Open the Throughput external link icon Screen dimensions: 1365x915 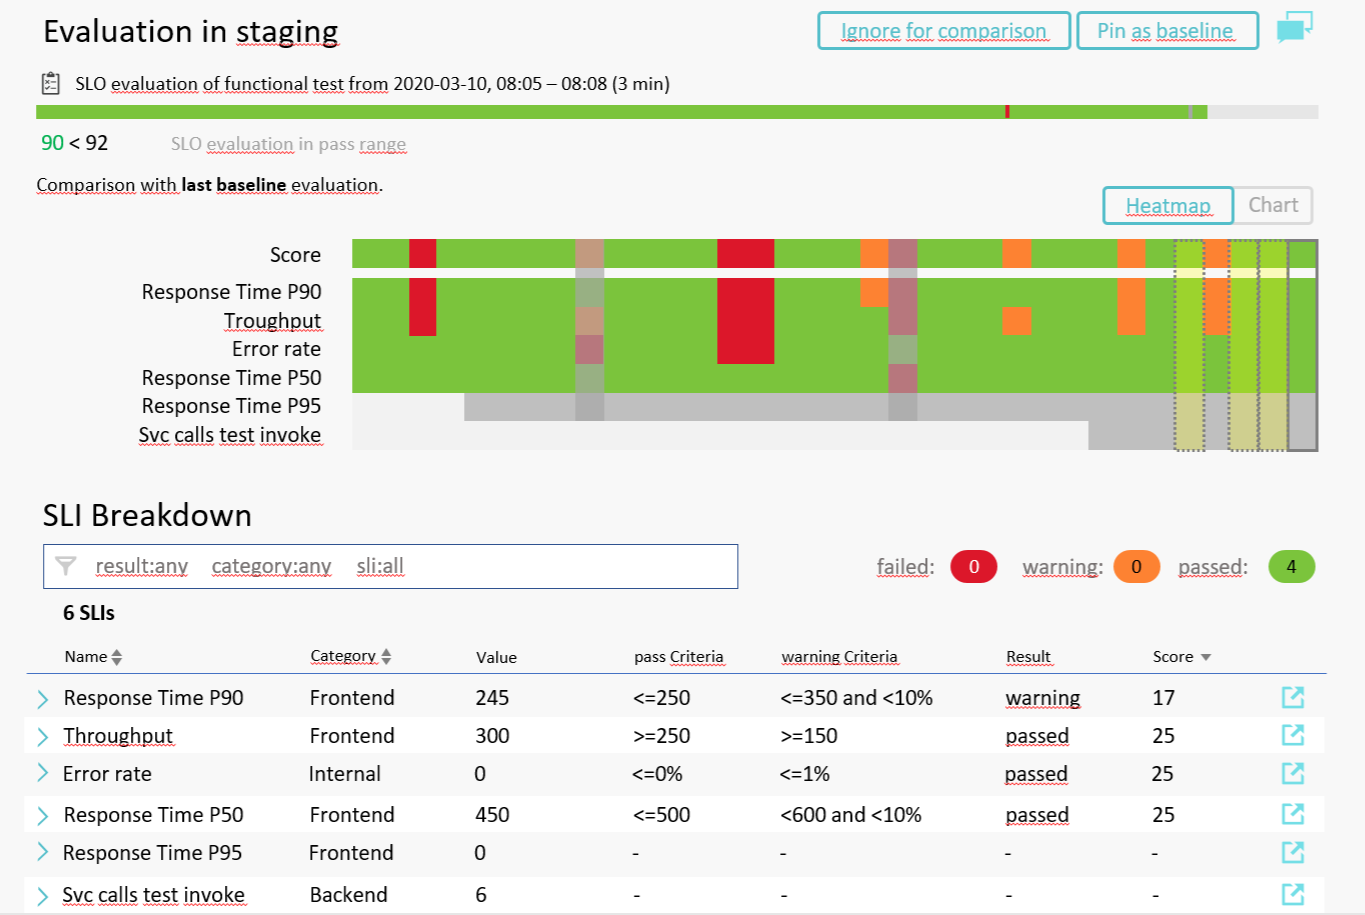click(x=1293, y=736)
